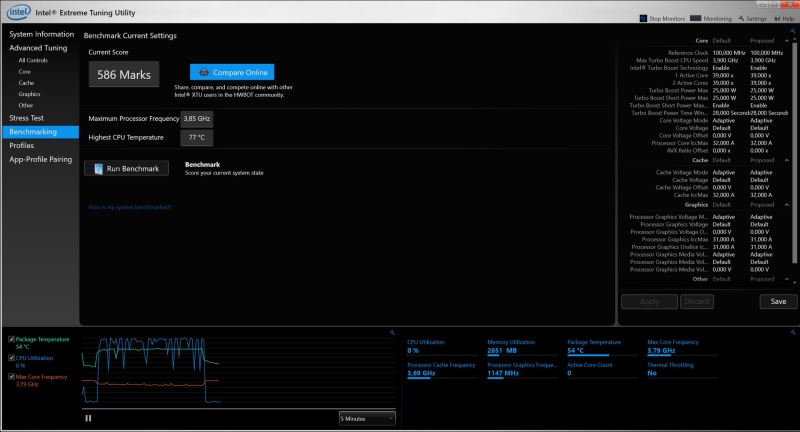Open Settings via the wrench icon
Screen dimensions: 800x432
(740, 18)
